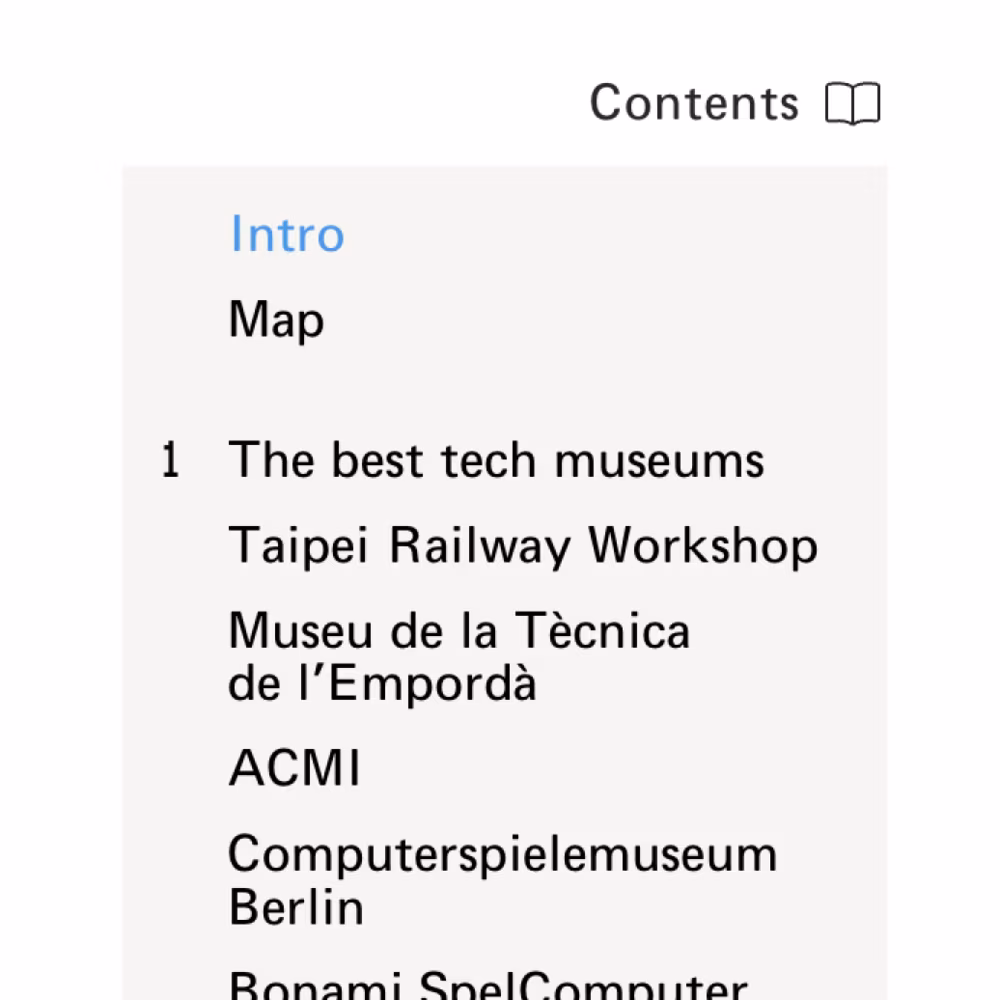Open "The best tech museums" chapter
Image resolution: width=1000 pixels, height=1000 pixels.
(x=496, y=461)
